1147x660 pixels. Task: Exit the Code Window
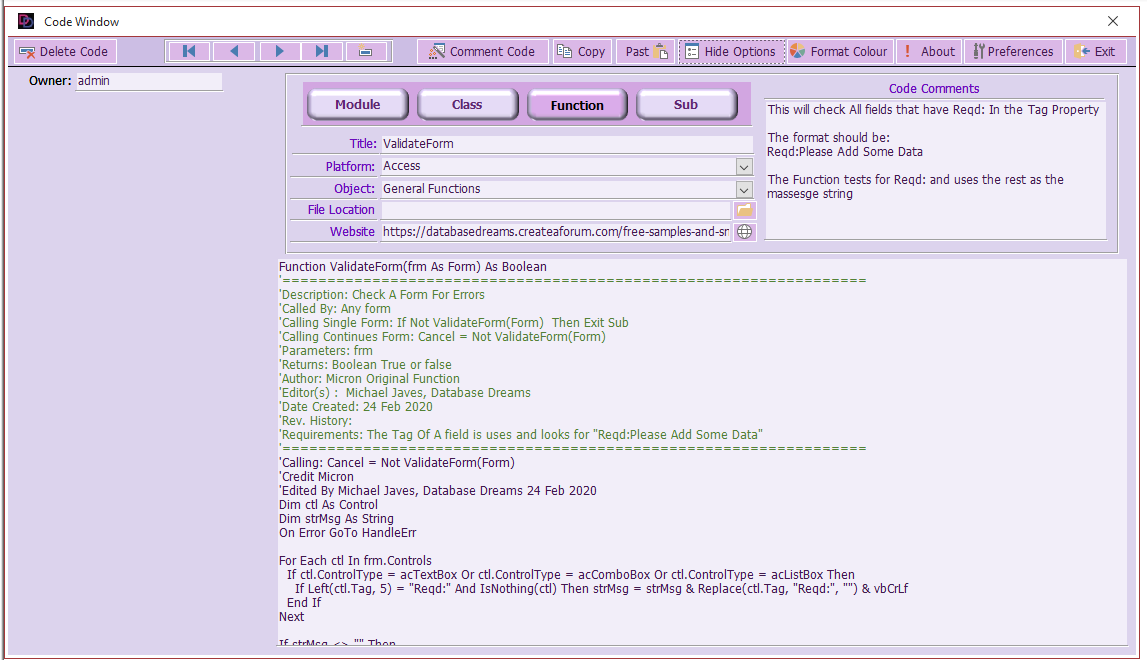[1095, 51]
